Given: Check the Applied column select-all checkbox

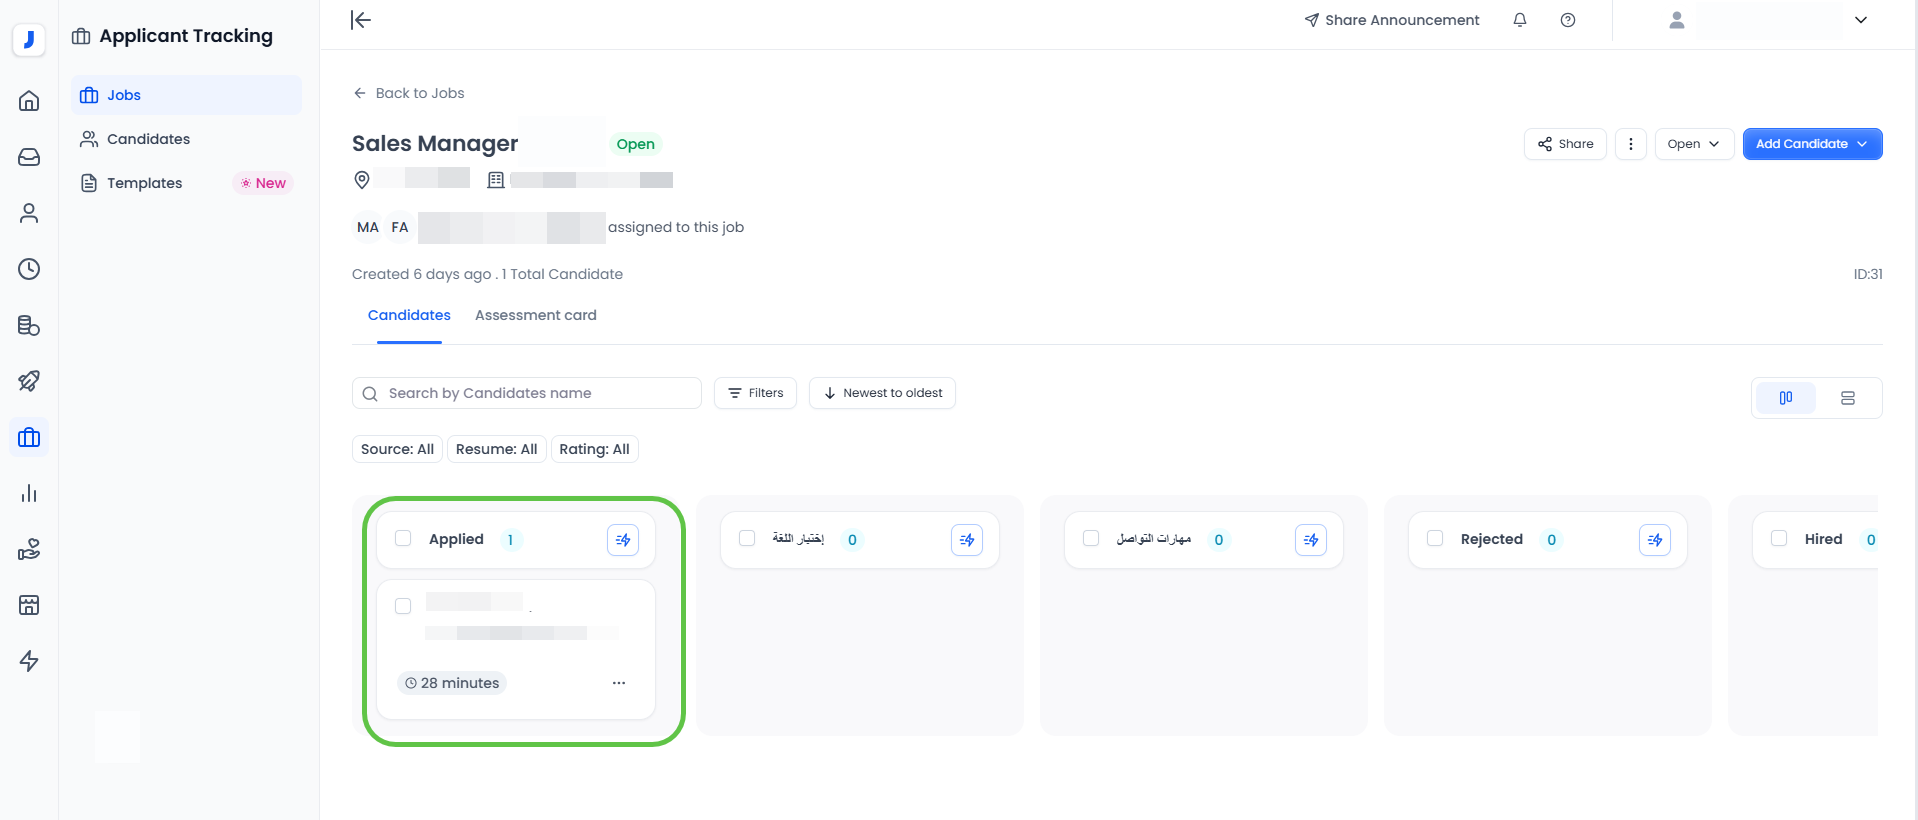Looking at the screenshot, I should (403, 539).
